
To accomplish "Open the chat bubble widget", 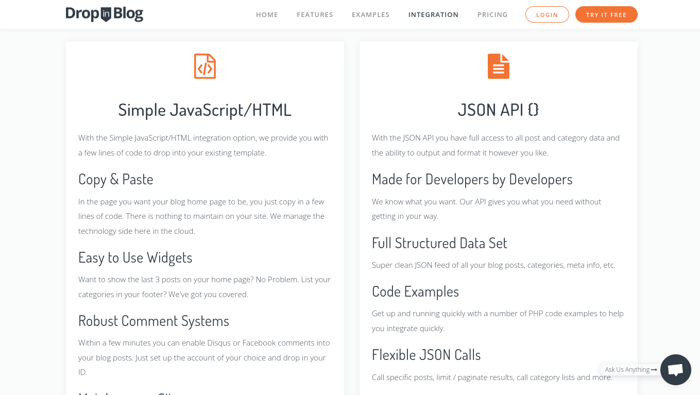I will [675, 370].
